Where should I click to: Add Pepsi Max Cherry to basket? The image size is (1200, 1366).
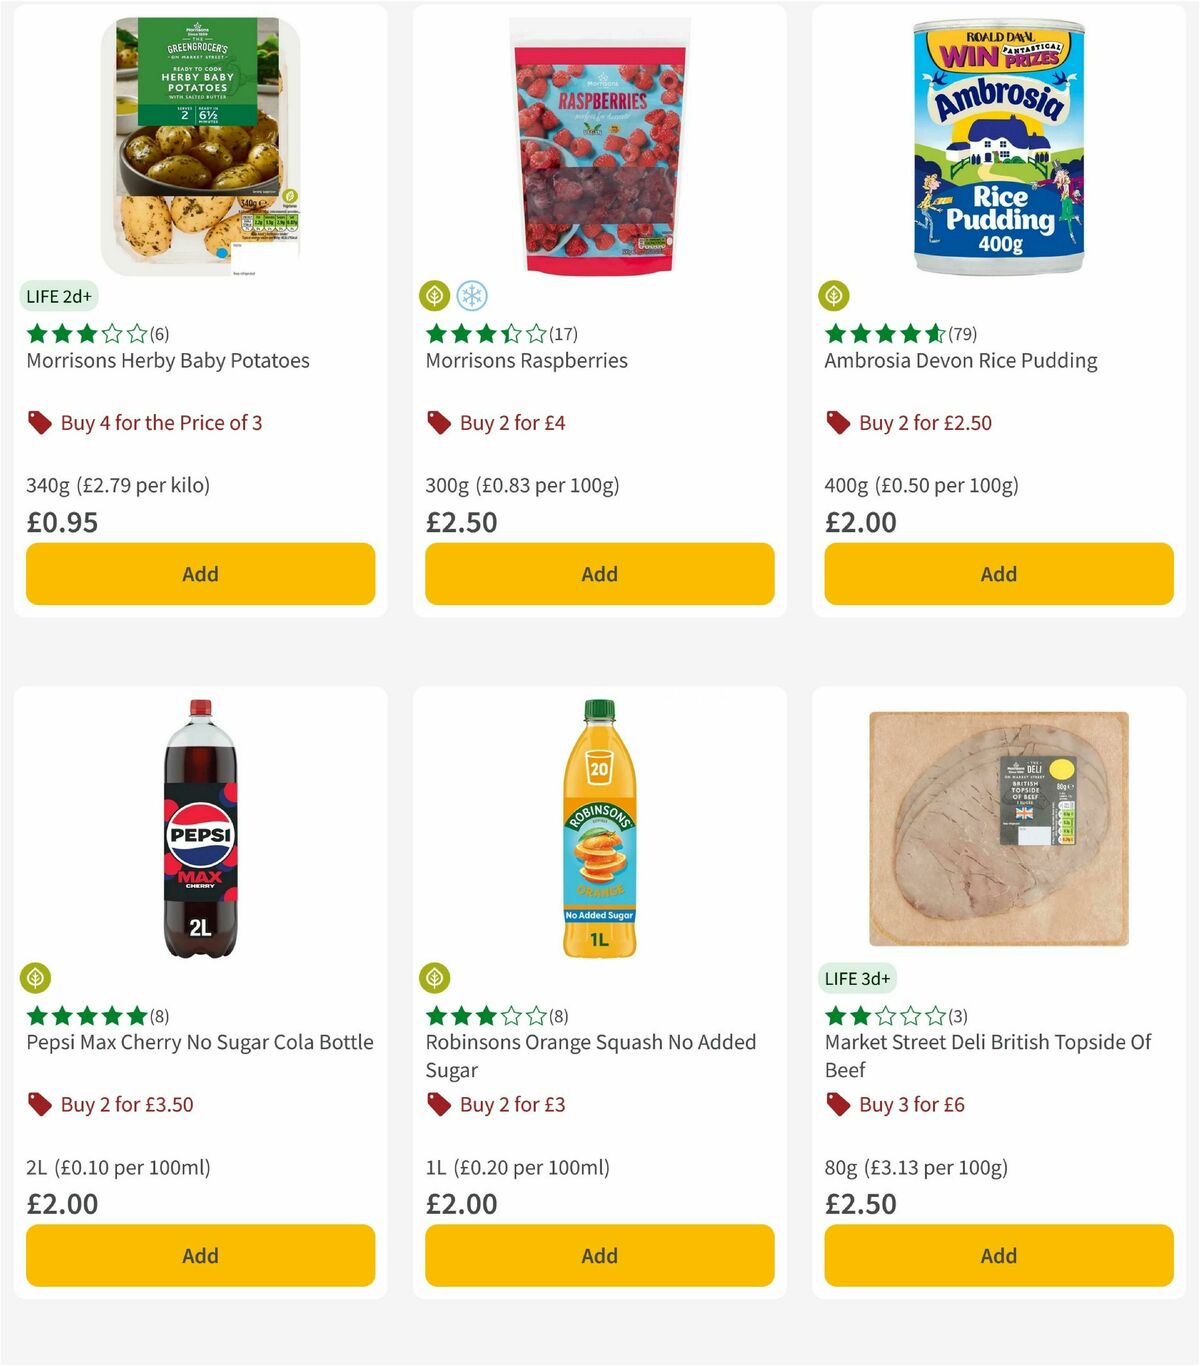(199, 1255)
